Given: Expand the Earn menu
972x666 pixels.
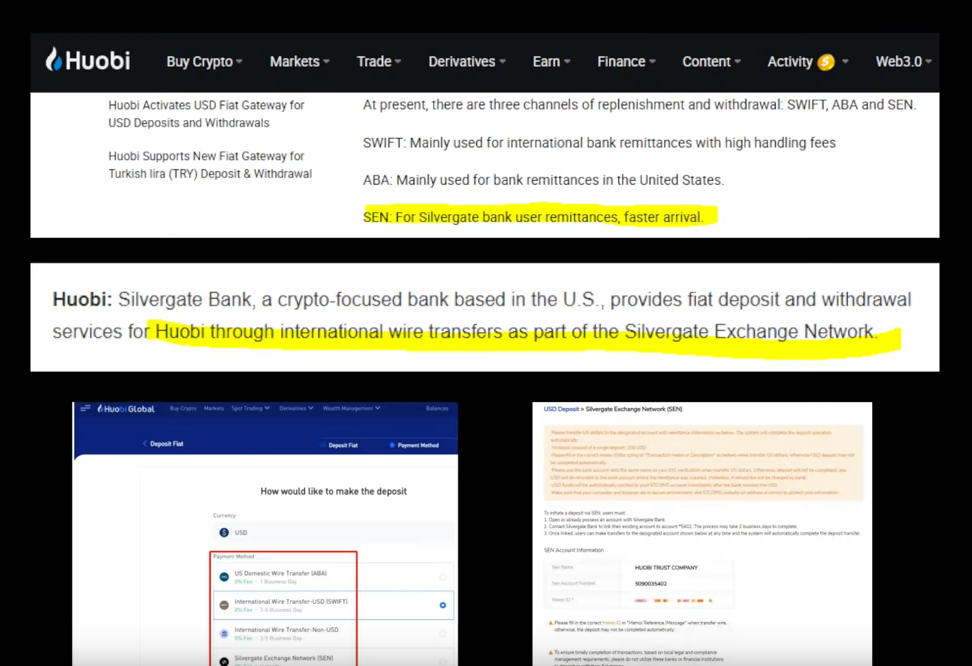Looking at the screenshot, I should (551, 61).
